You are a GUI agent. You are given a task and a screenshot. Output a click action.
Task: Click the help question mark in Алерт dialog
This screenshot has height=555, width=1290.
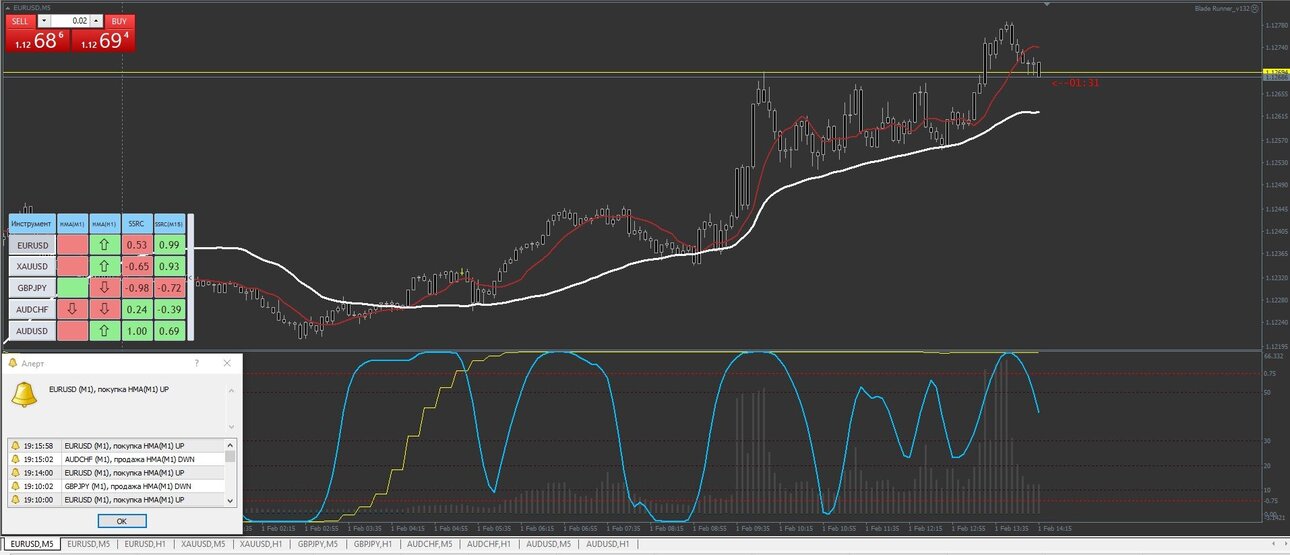196,363
